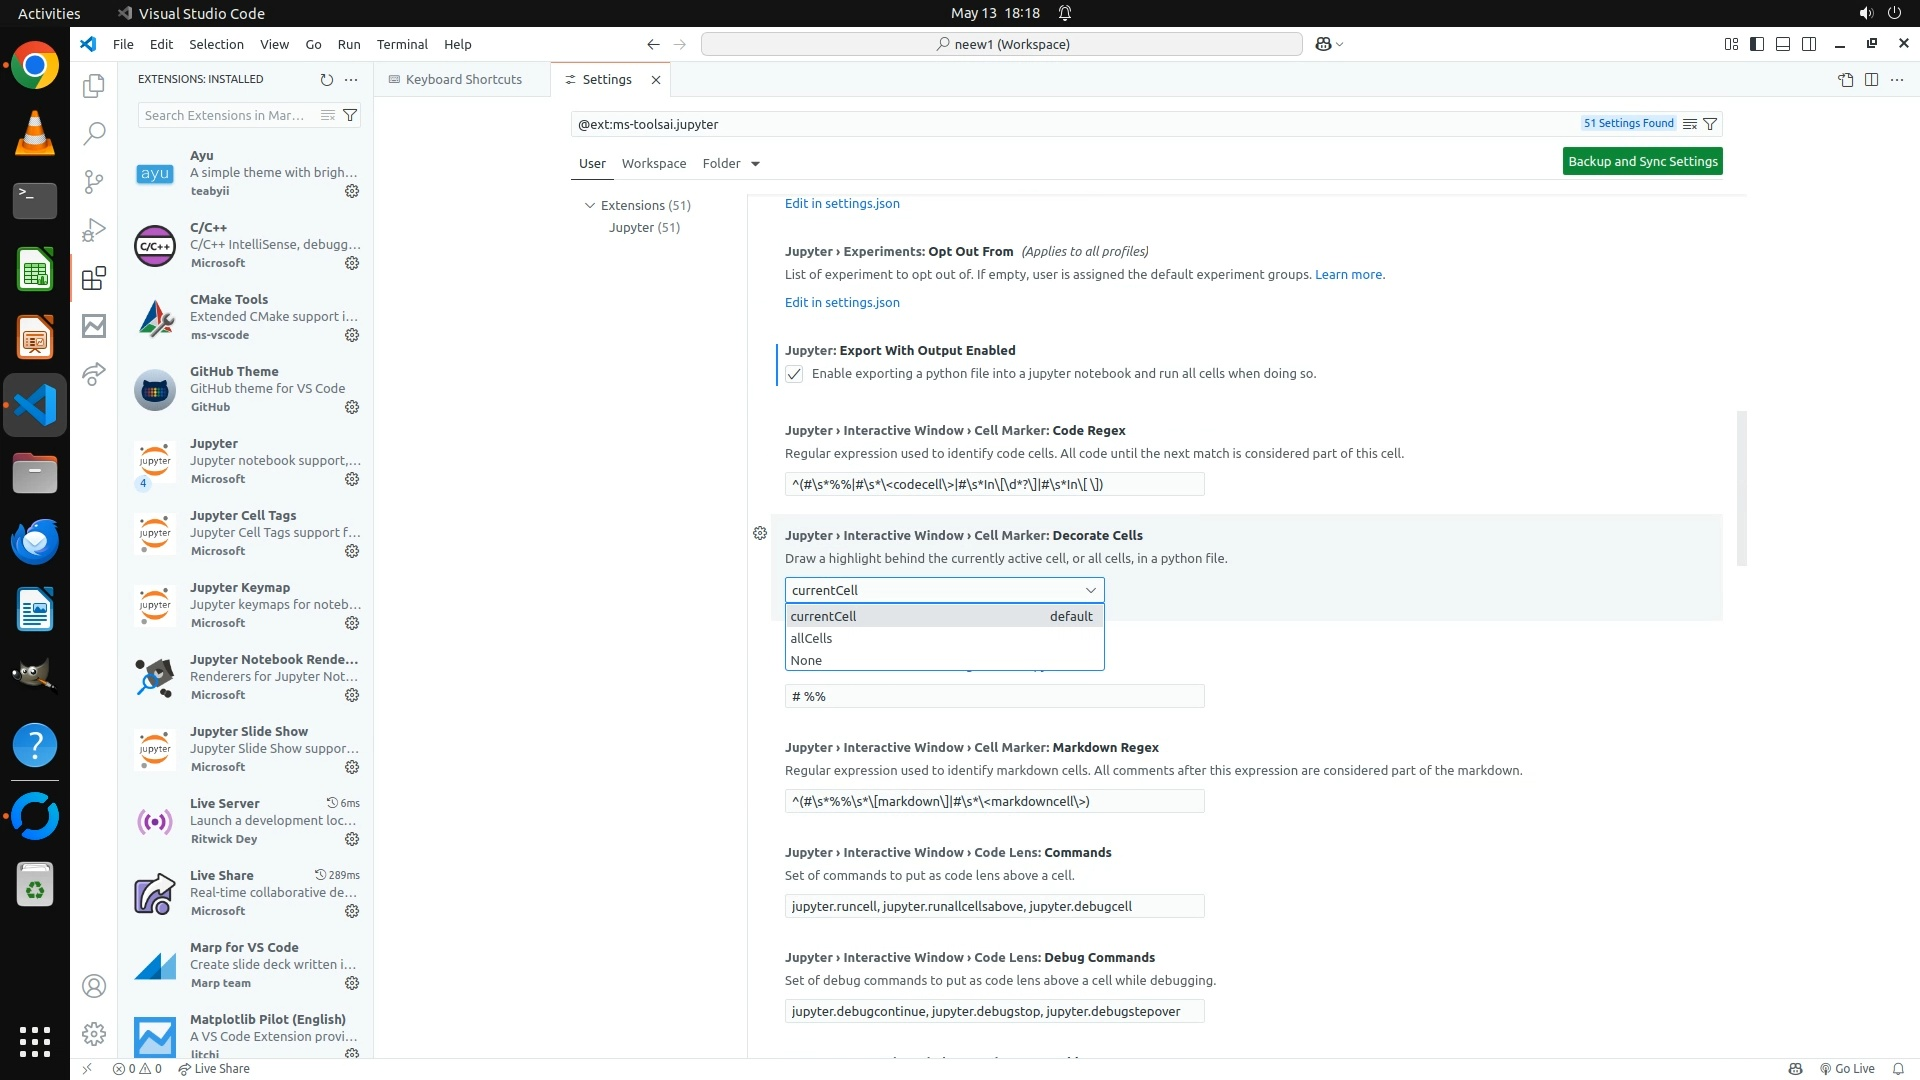
Task: Open the Explorer view in activity bar
Action: [94, 86]
